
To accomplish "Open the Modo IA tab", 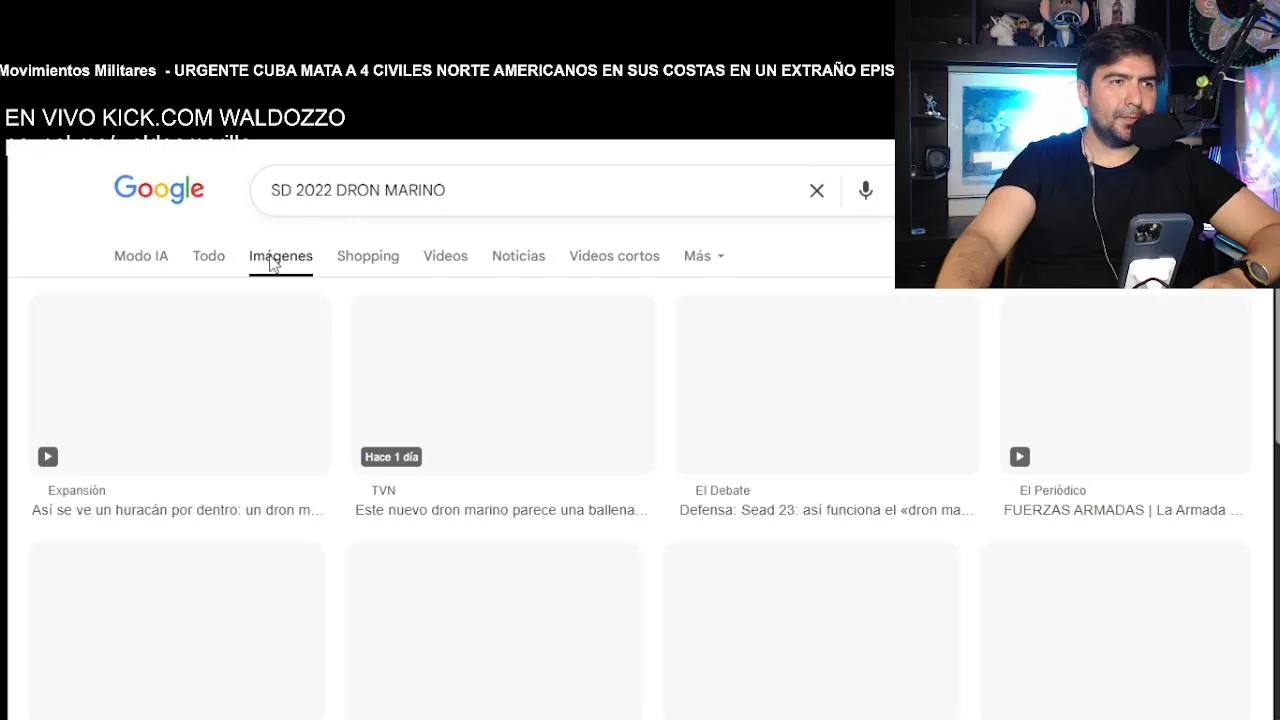I will coord(141,256).
